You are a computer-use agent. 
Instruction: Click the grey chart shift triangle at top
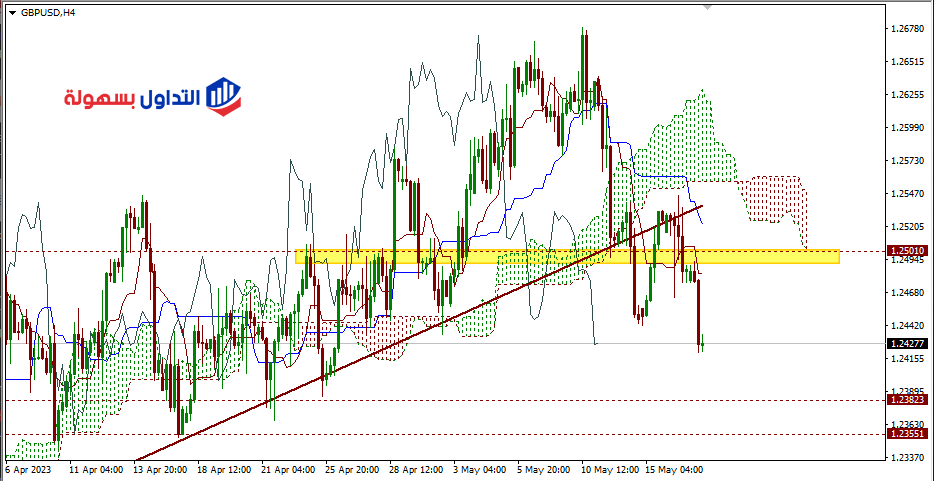click(x=709, y=8)
